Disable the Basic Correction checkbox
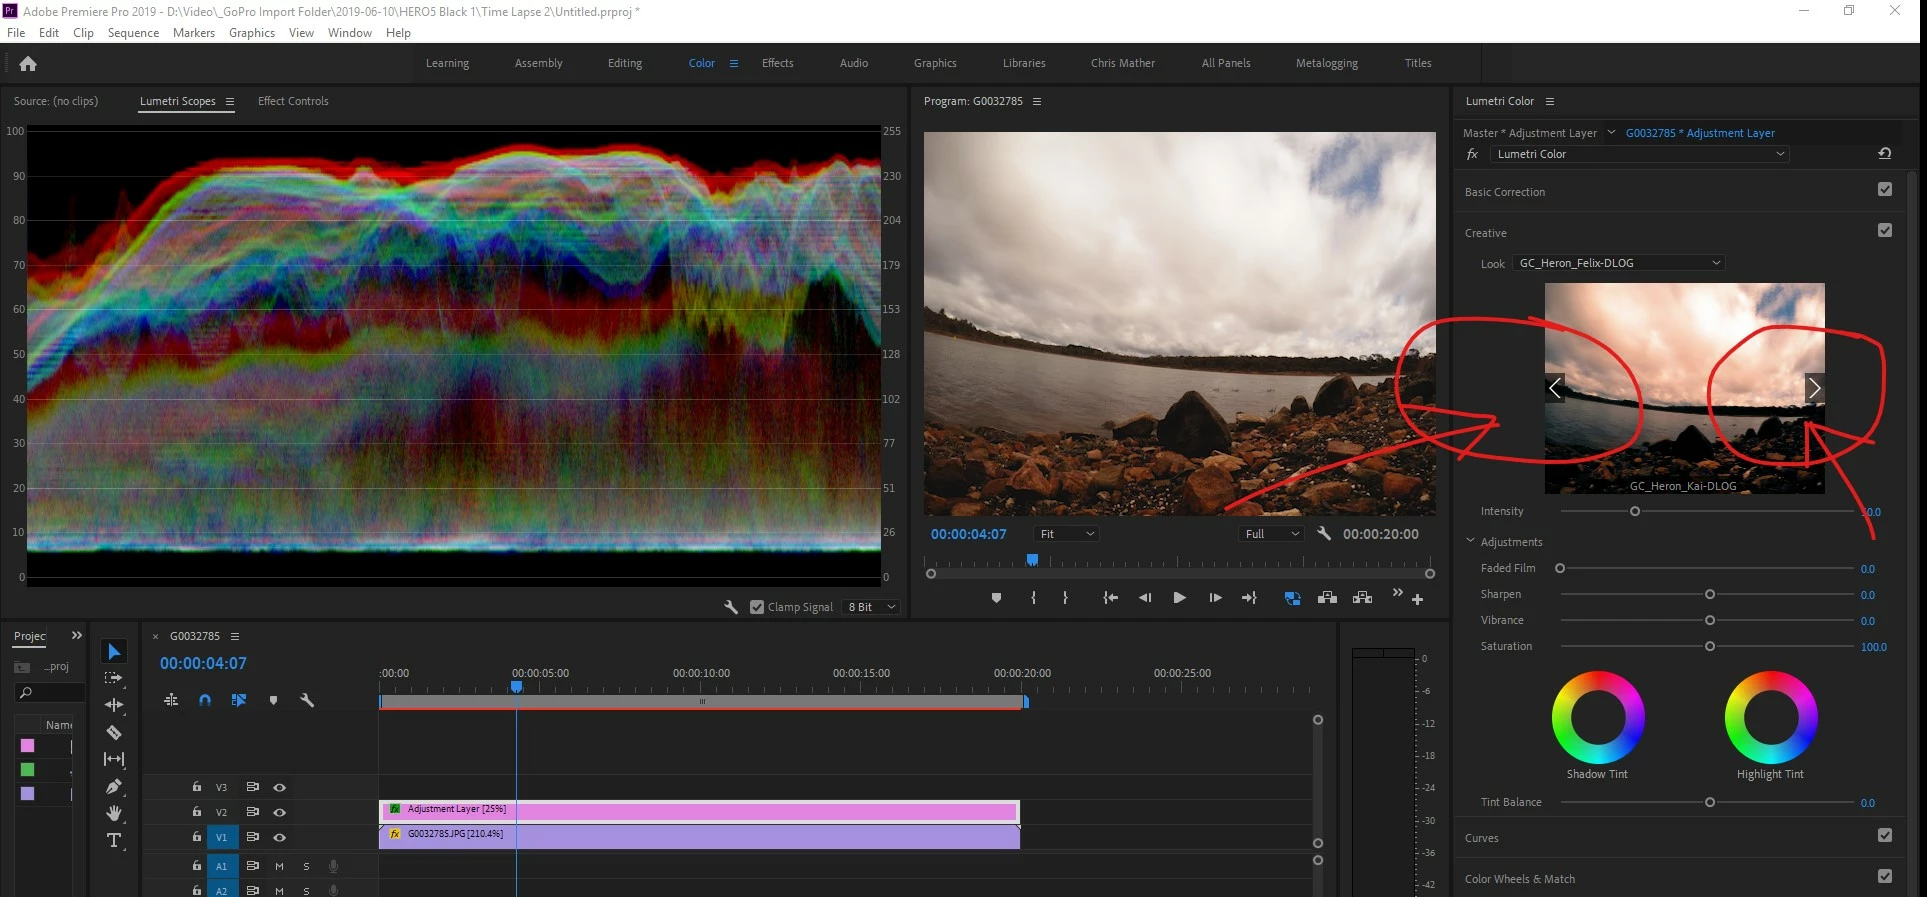1927x897 pixels. click(1884, 190)
